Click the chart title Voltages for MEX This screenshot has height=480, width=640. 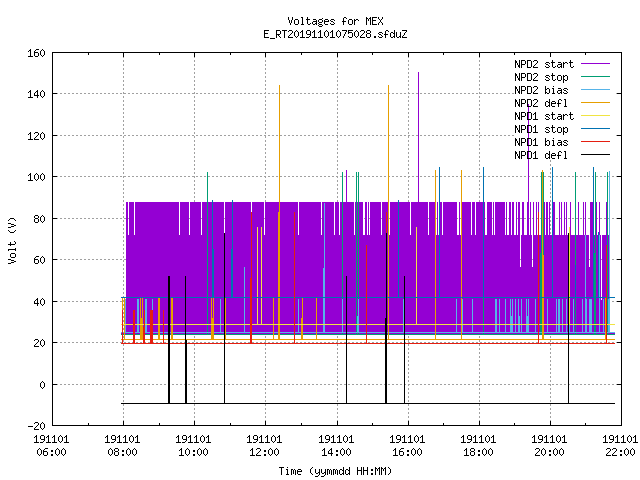[335, 21]
